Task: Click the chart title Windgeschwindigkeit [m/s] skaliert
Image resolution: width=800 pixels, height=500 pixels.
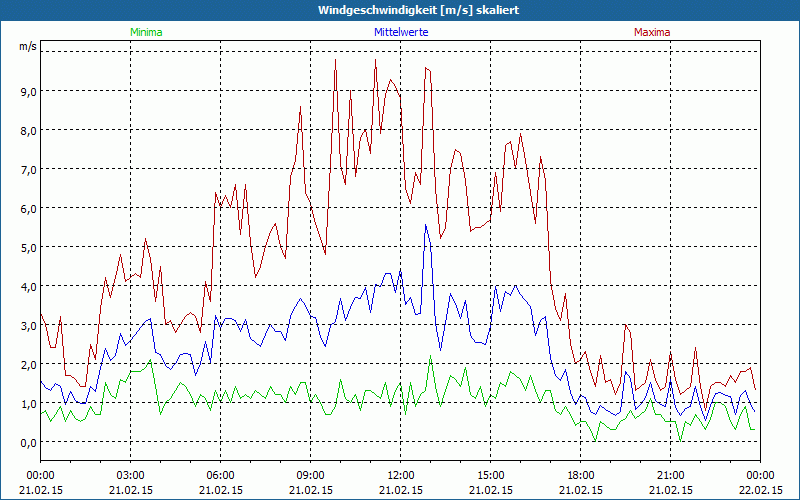Action: pos(418,10)
